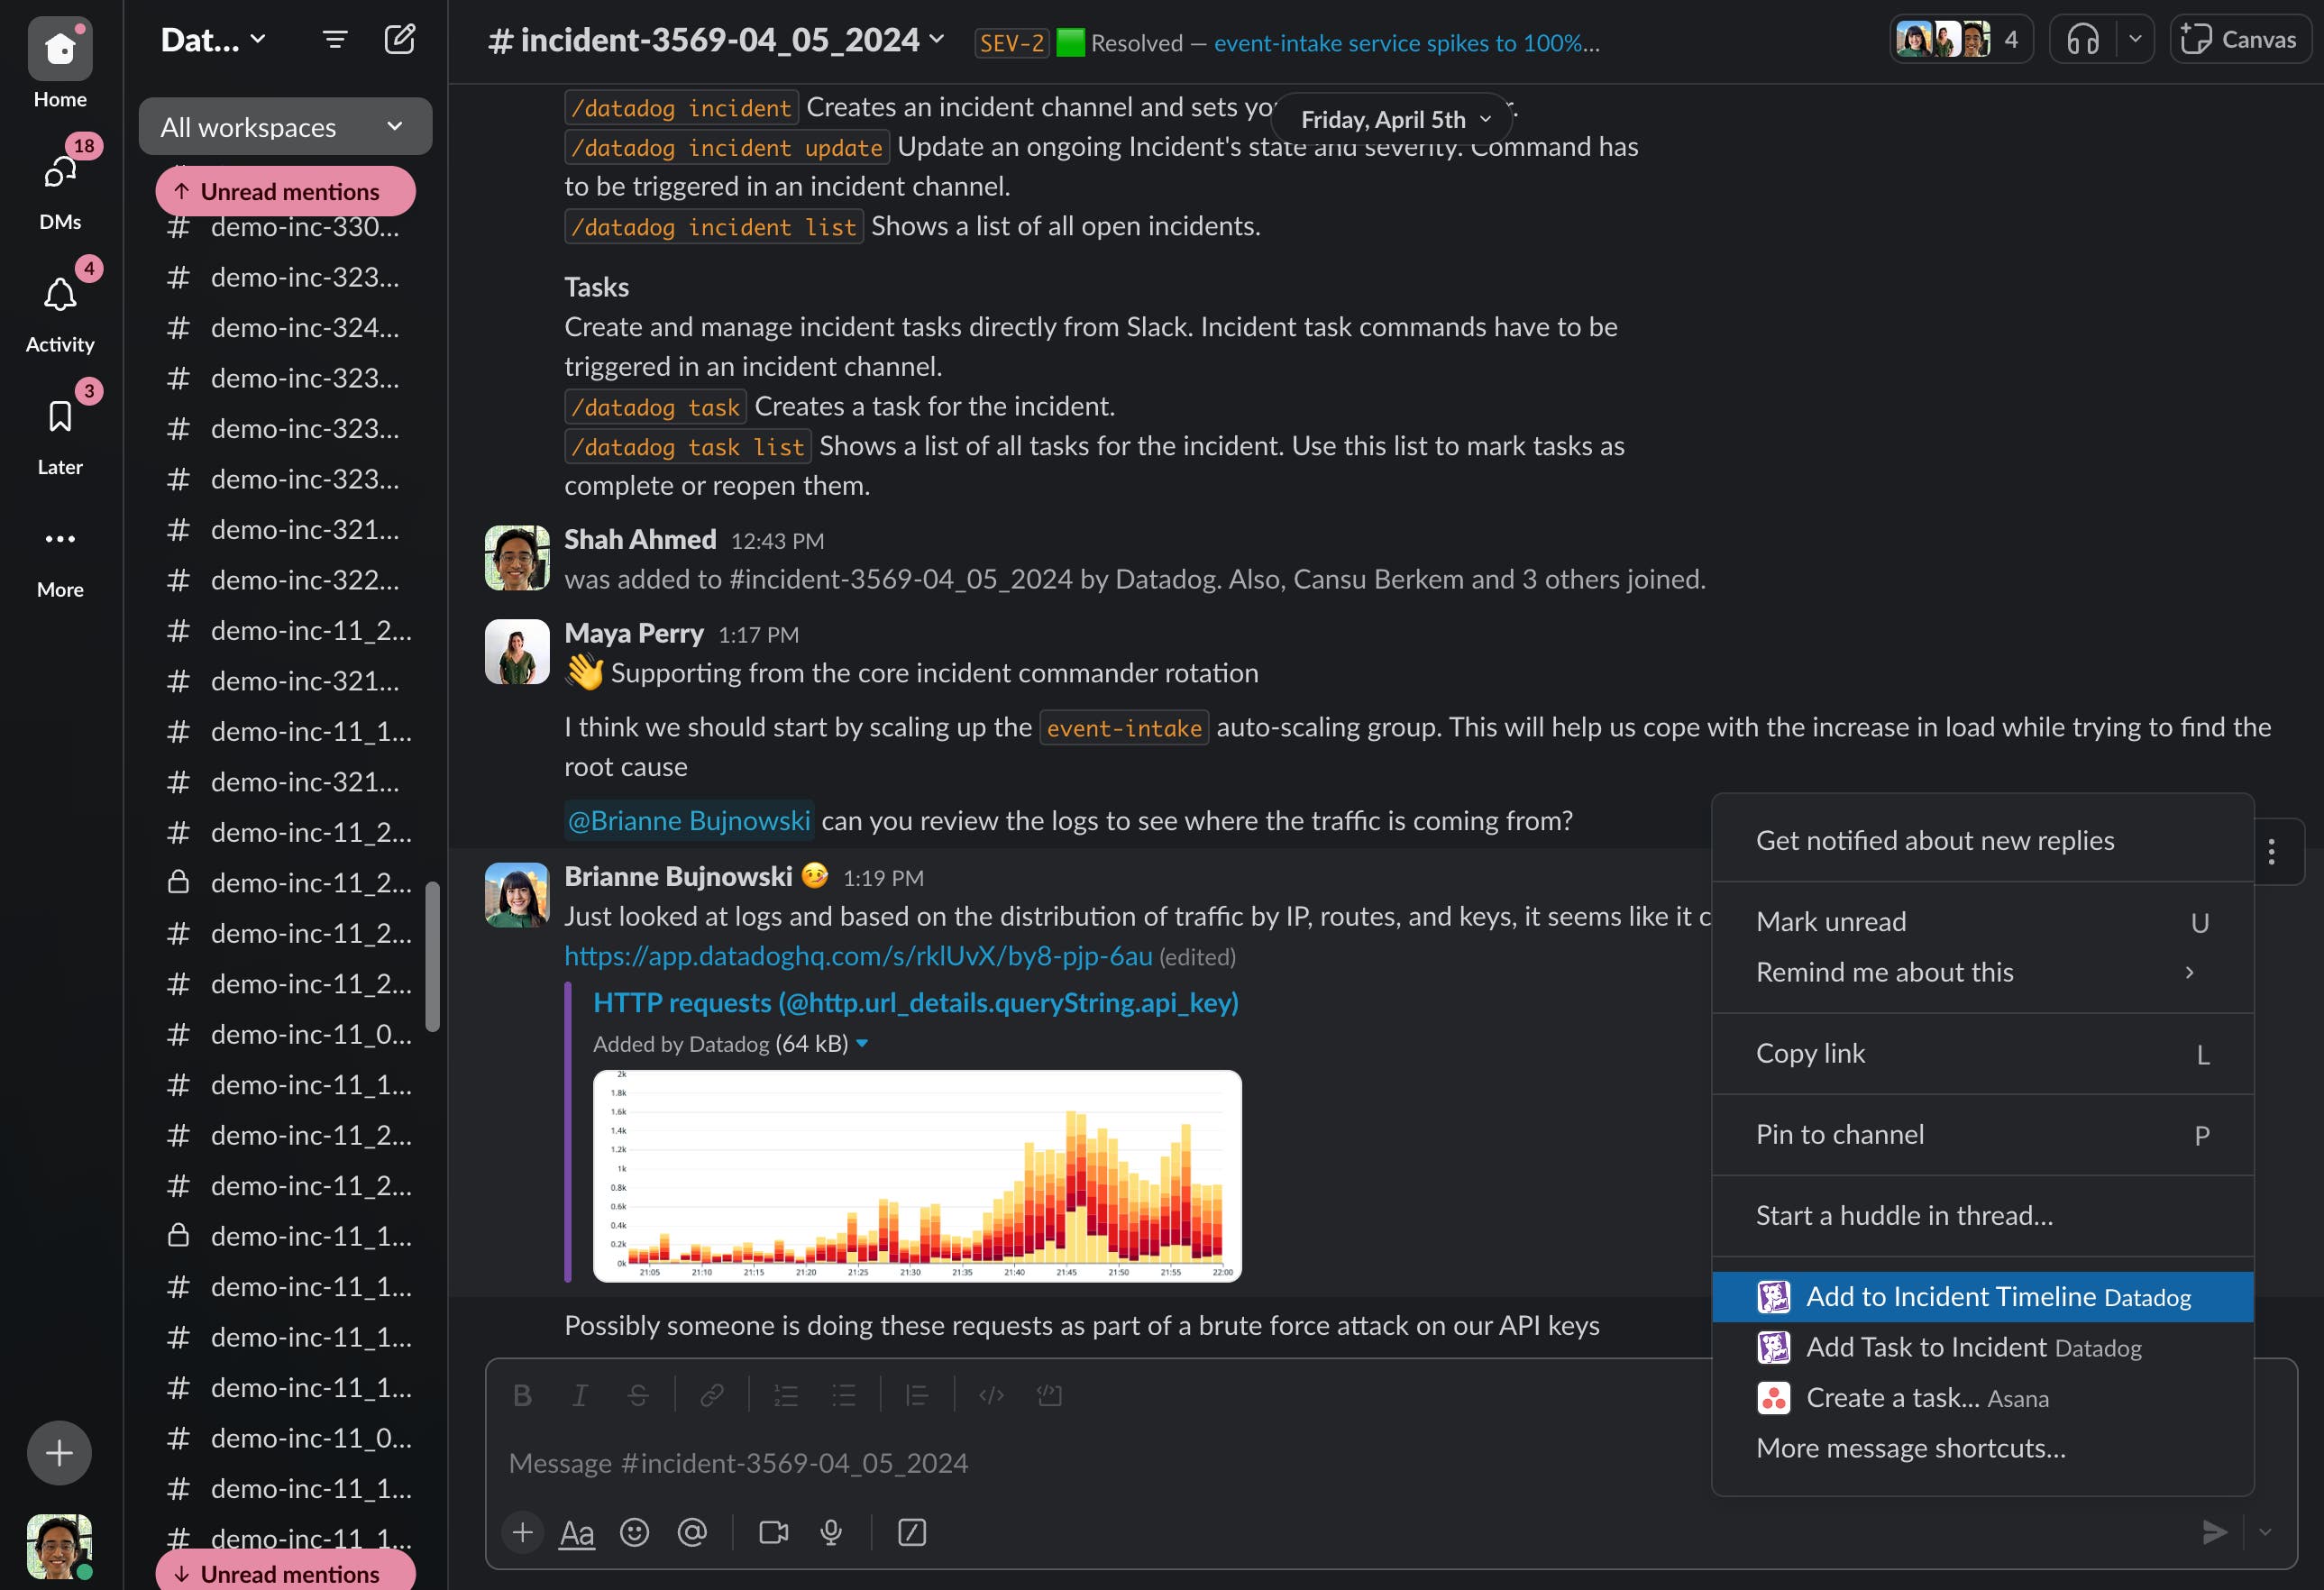Select Pin to channel from the menu

point(1839,1134)
